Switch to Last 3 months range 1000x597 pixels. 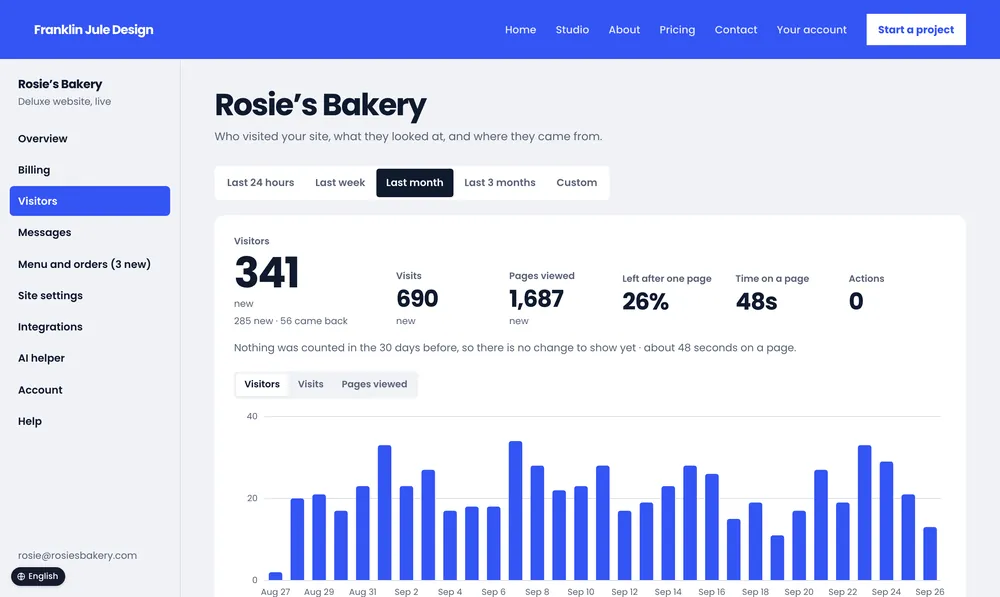point(500,182)
